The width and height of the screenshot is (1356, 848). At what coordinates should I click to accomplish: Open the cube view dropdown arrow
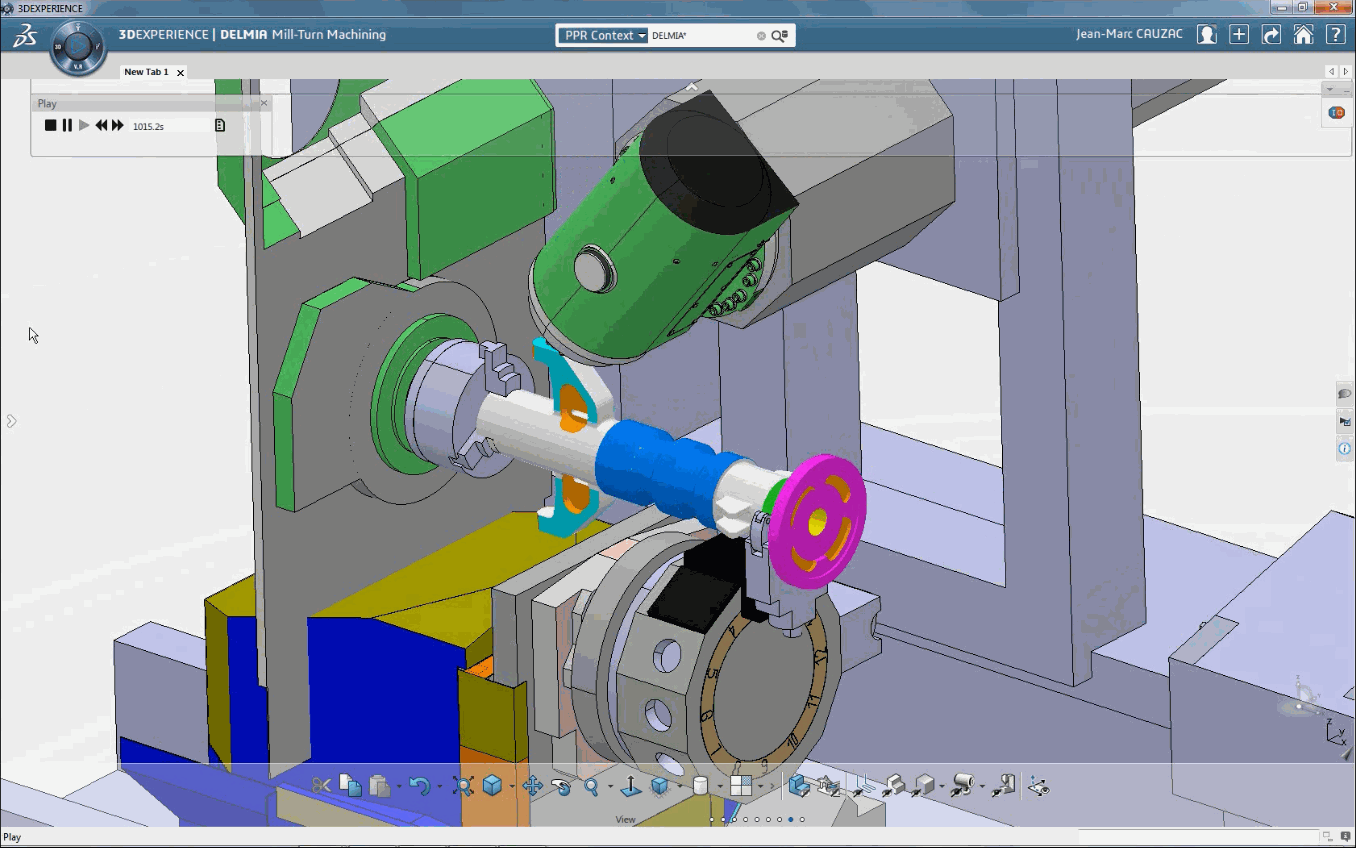click(x=511, y=787)
